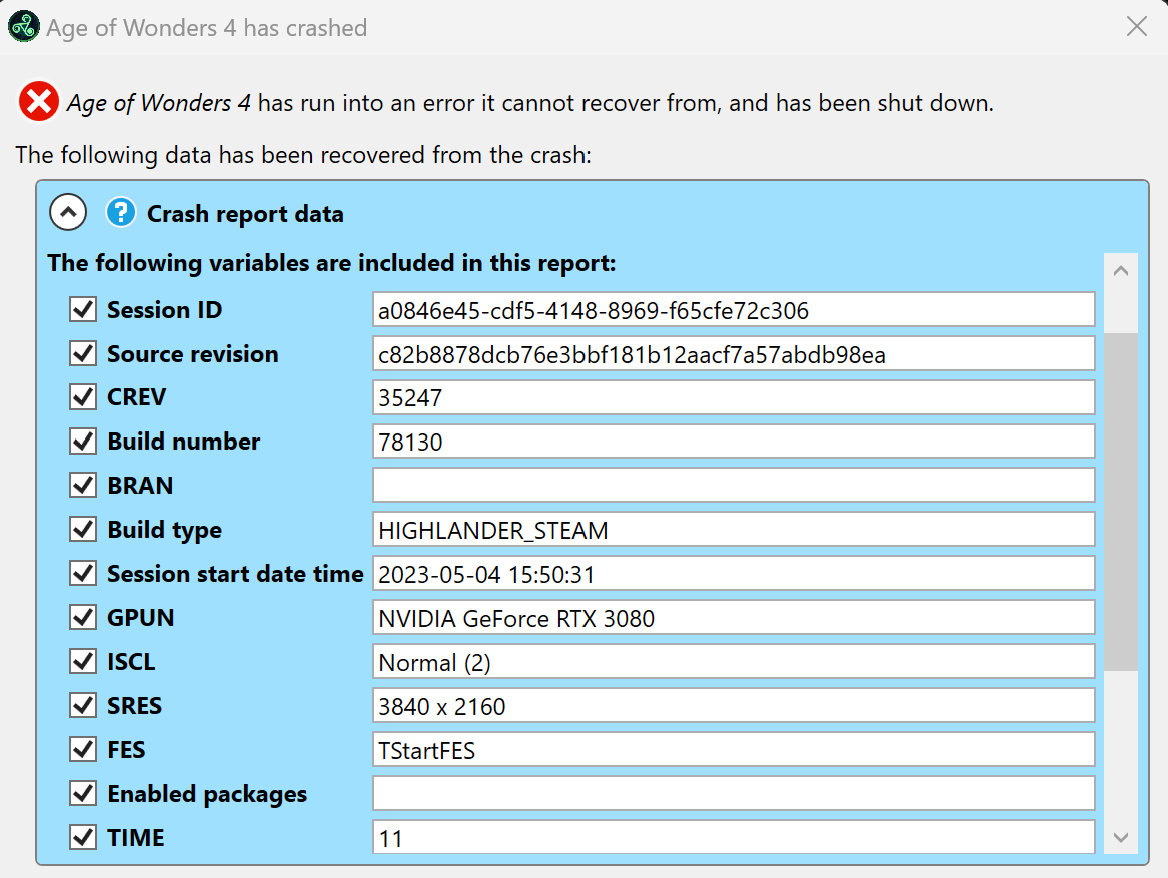Toggle the BRAN checkbox off
The width and height of the screenshot is (1168, 878).
pyautogui.click(x=82, y=485)
